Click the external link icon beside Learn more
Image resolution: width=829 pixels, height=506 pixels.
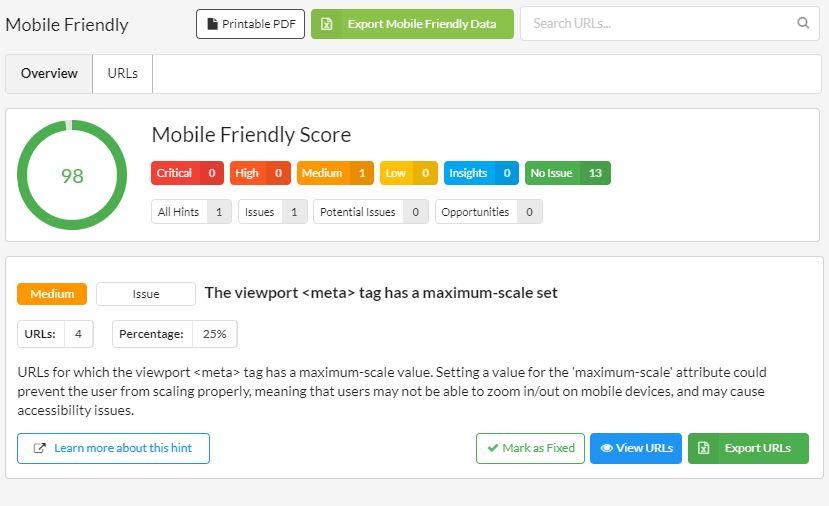pos(40,448)
